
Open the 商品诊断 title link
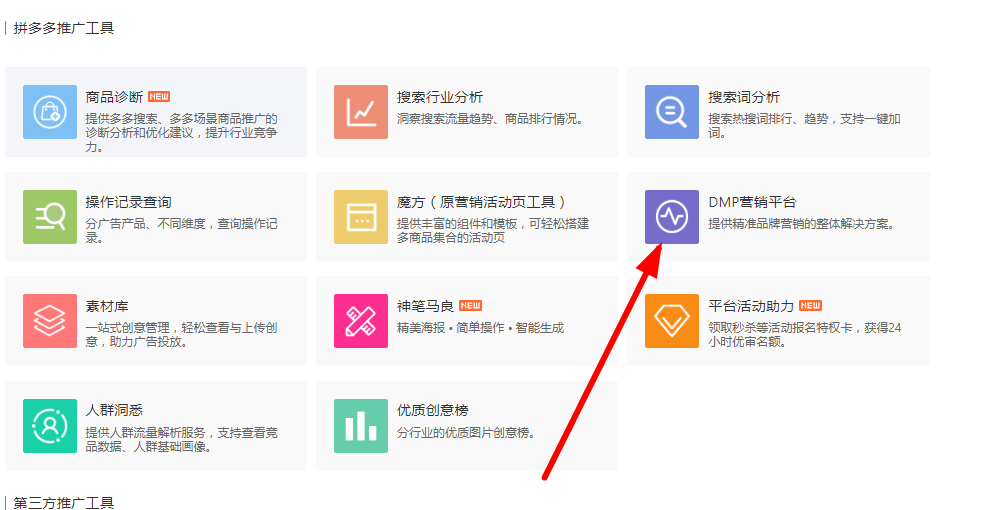(x=114, y=97)
